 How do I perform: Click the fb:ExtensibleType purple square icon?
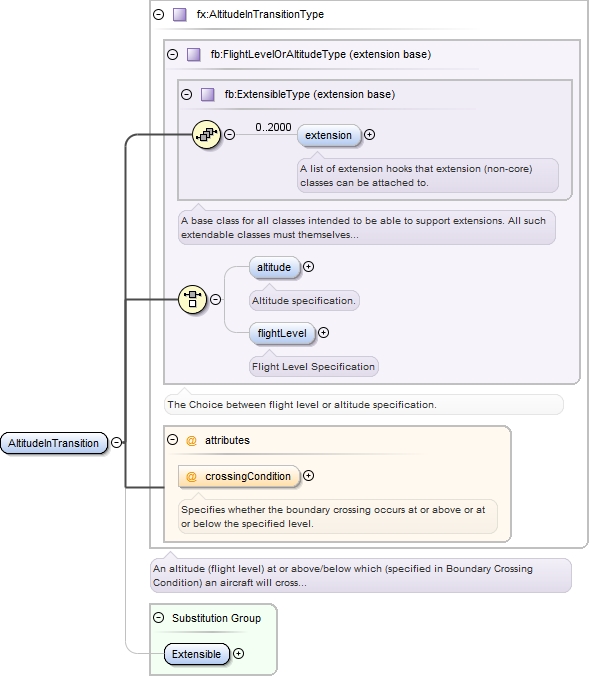click(208, 95)
